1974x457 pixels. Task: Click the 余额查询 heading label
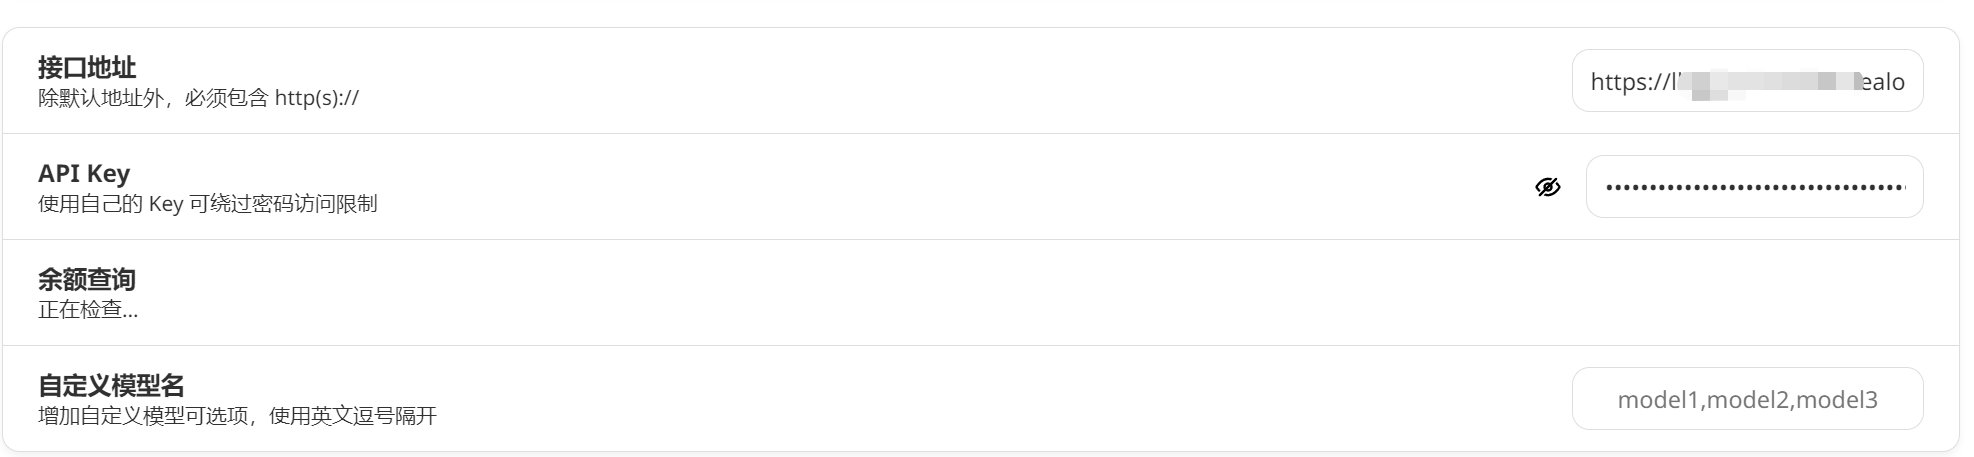87,279
